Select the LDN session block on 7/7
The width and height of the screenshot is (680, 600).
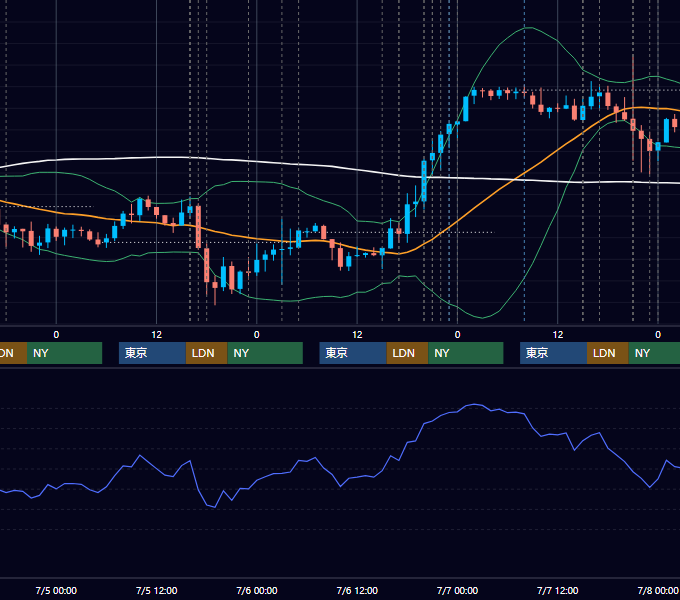coord(608,353)
